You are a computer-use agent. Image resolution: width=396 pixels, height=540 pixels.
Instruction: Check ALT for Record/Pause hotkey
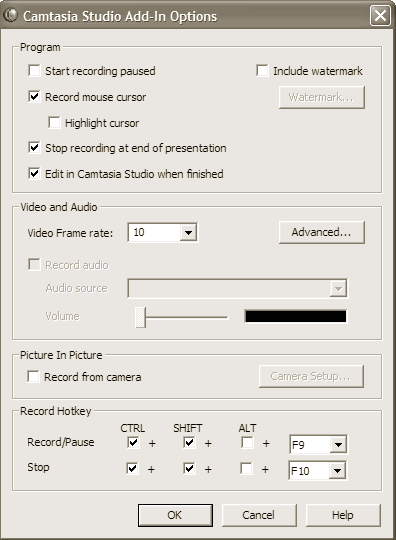pos(247,443)
